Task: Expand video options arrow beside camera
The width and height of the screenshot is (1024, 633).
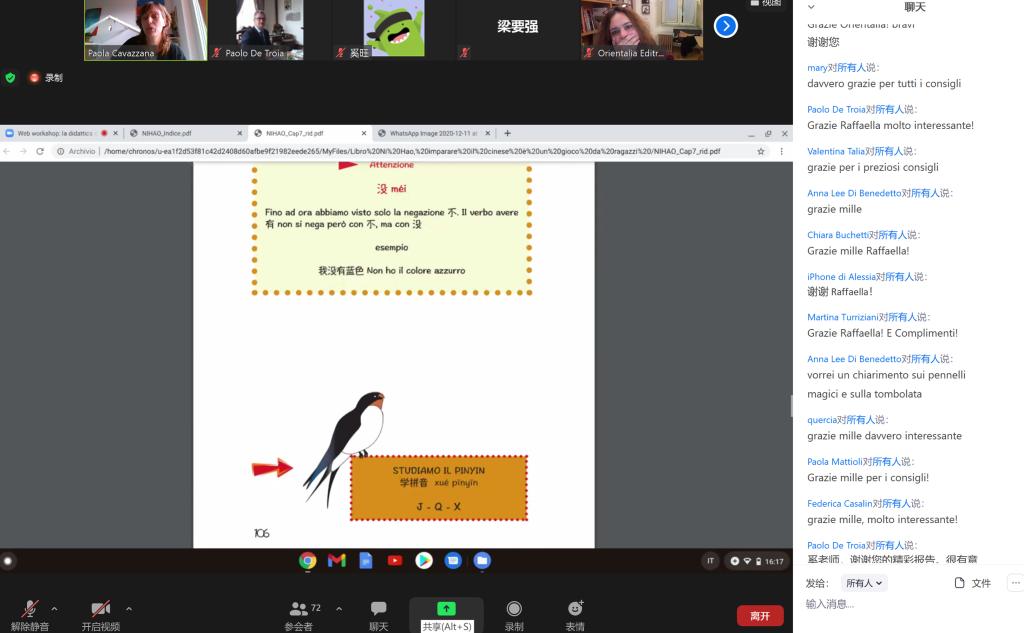Action: (129, 609)
